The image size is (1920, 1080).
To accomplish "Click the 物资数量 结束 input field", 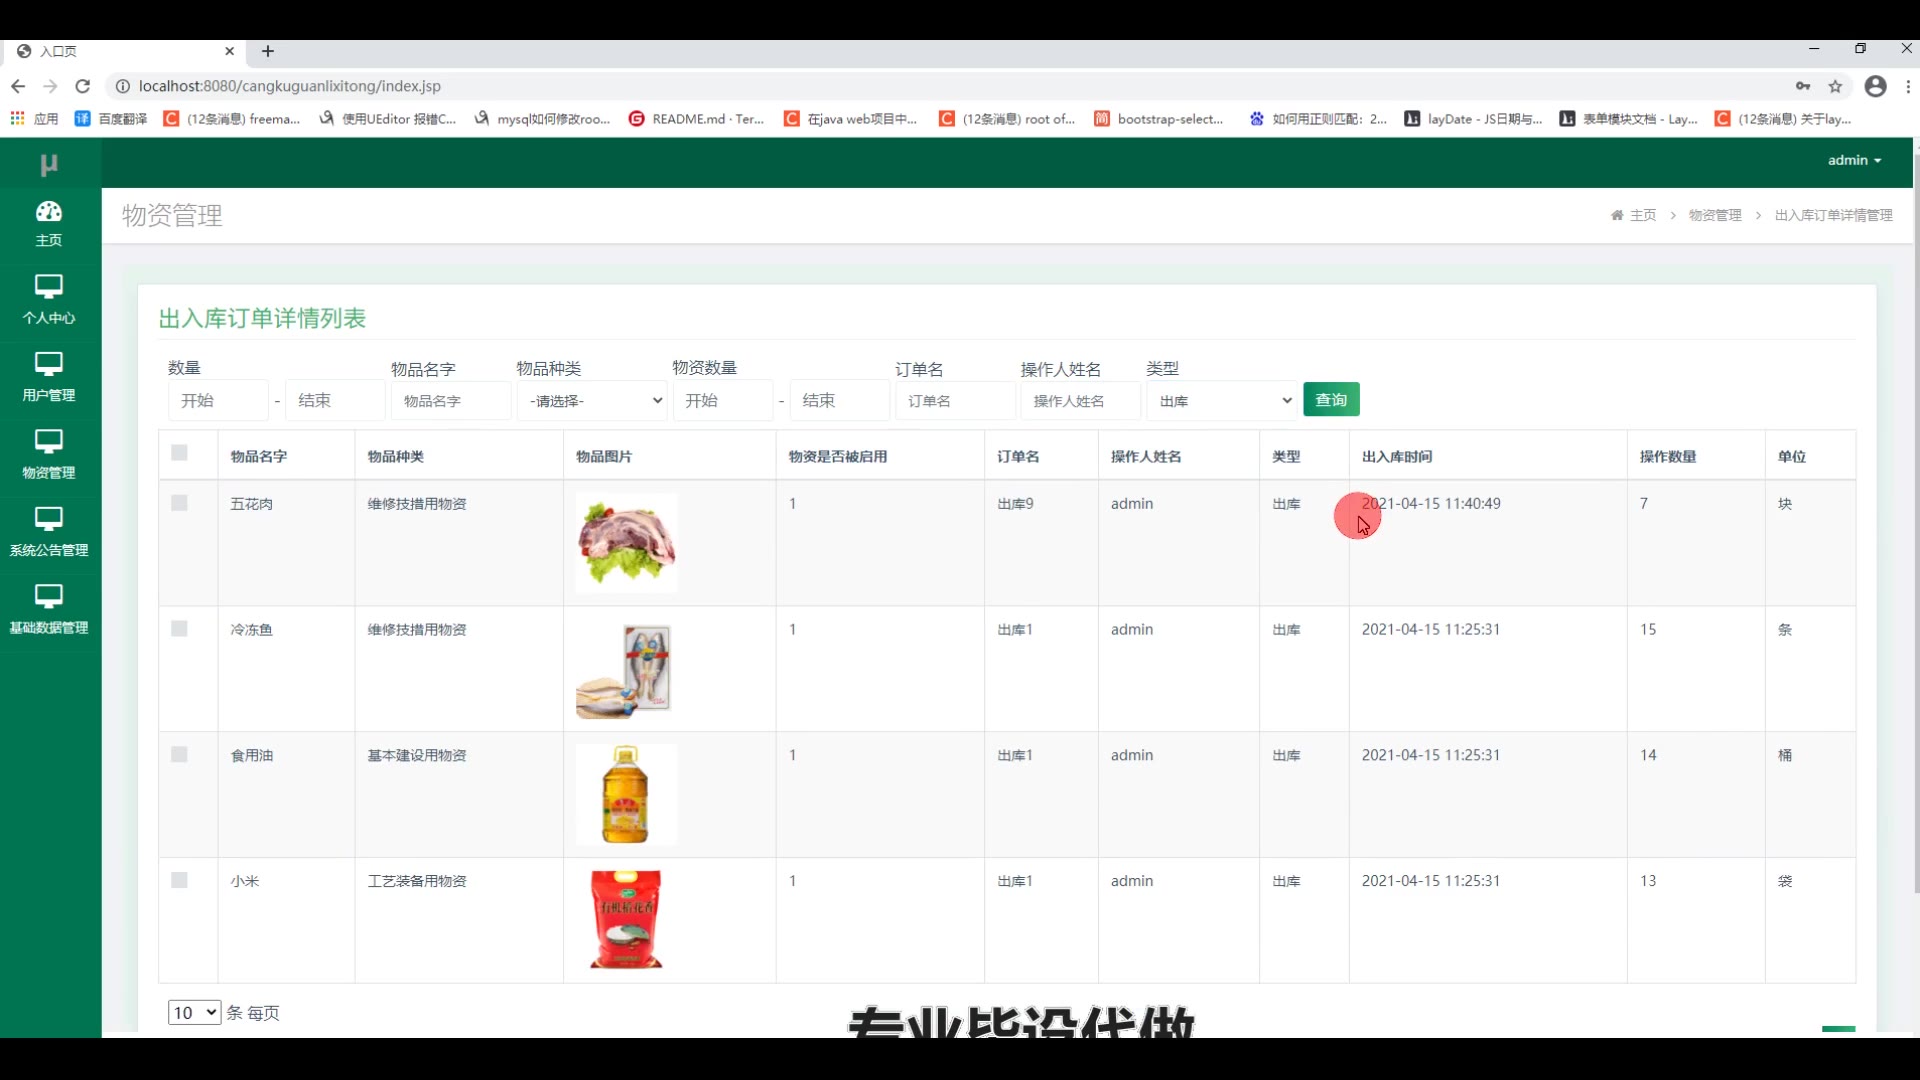I will coord(839,400).
